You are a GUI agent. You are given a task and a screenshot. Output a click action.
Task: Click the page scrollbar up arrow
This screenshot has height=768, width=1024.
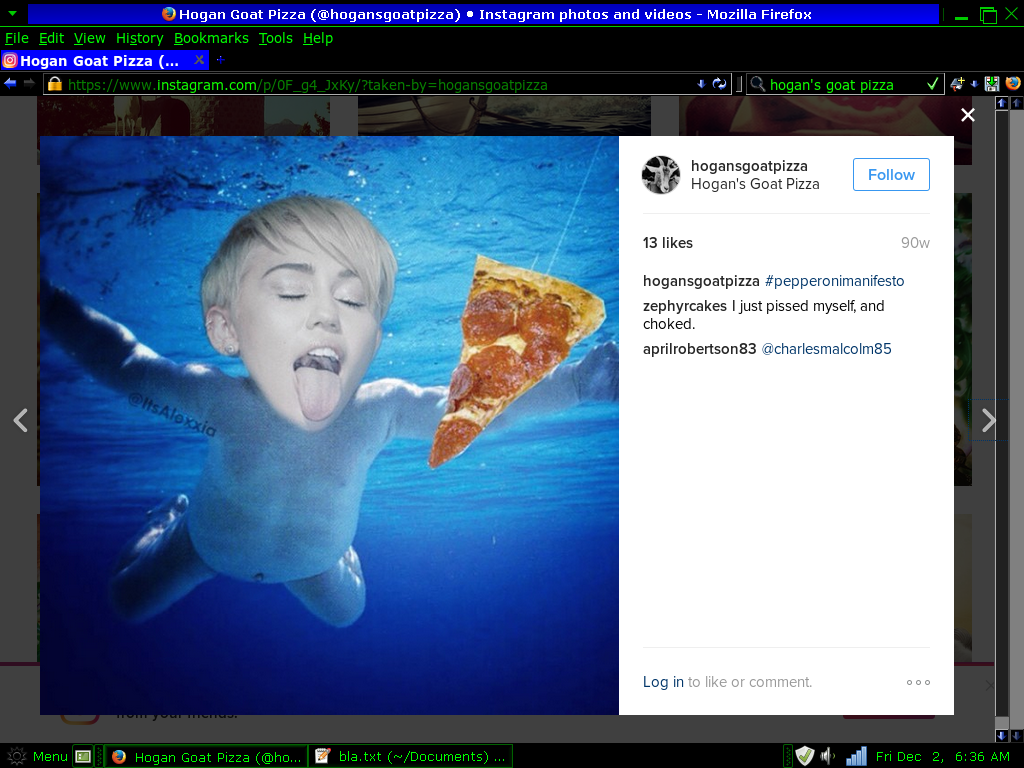pyautogui.click(x=1001, y=103)
